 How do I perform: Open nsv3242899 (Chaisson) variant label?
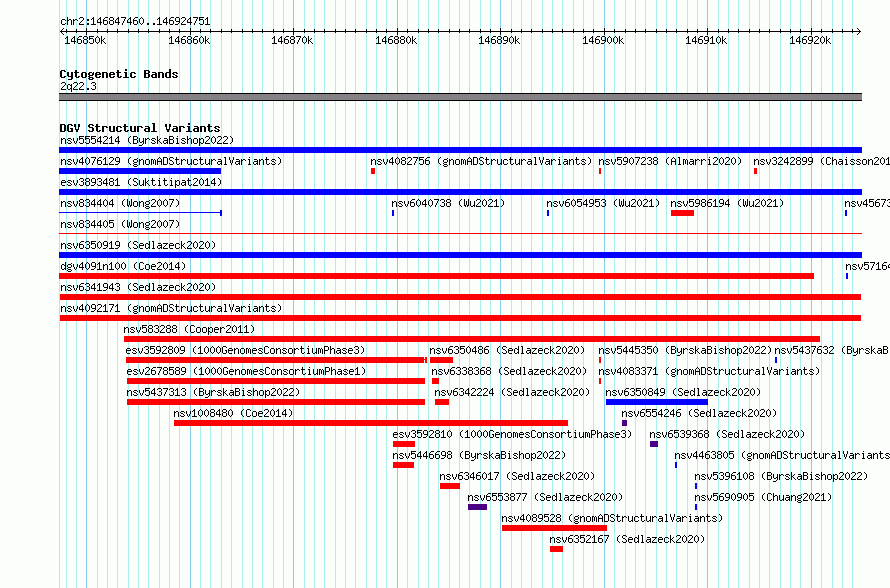pyautogui.click(x=821, y=161)
